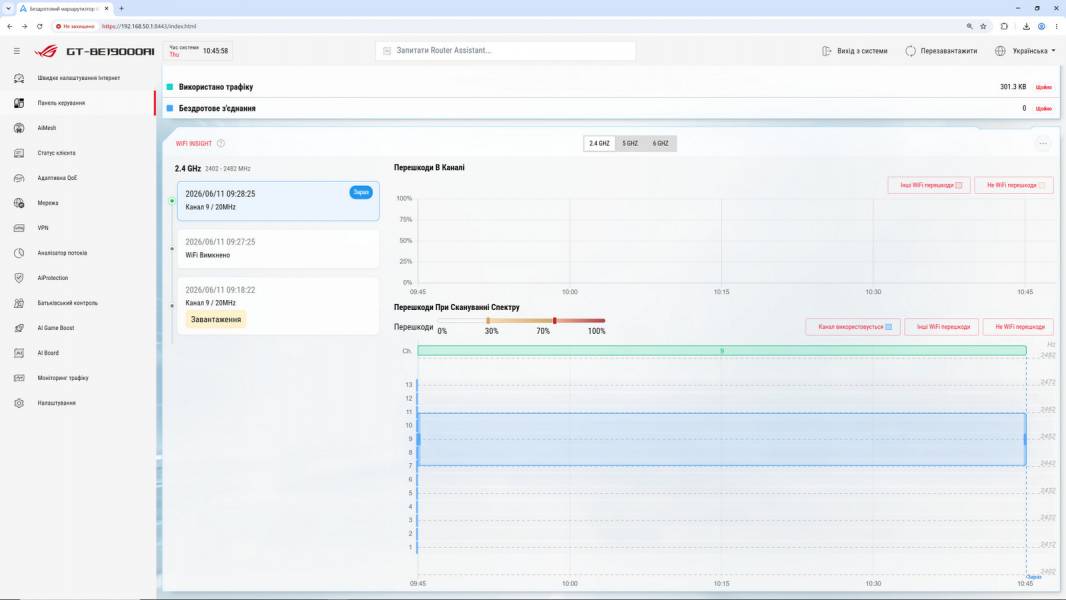The image size is (1066, 600).
Task: Open the AiMesh sidebar icon
Action: coord(19,128)
